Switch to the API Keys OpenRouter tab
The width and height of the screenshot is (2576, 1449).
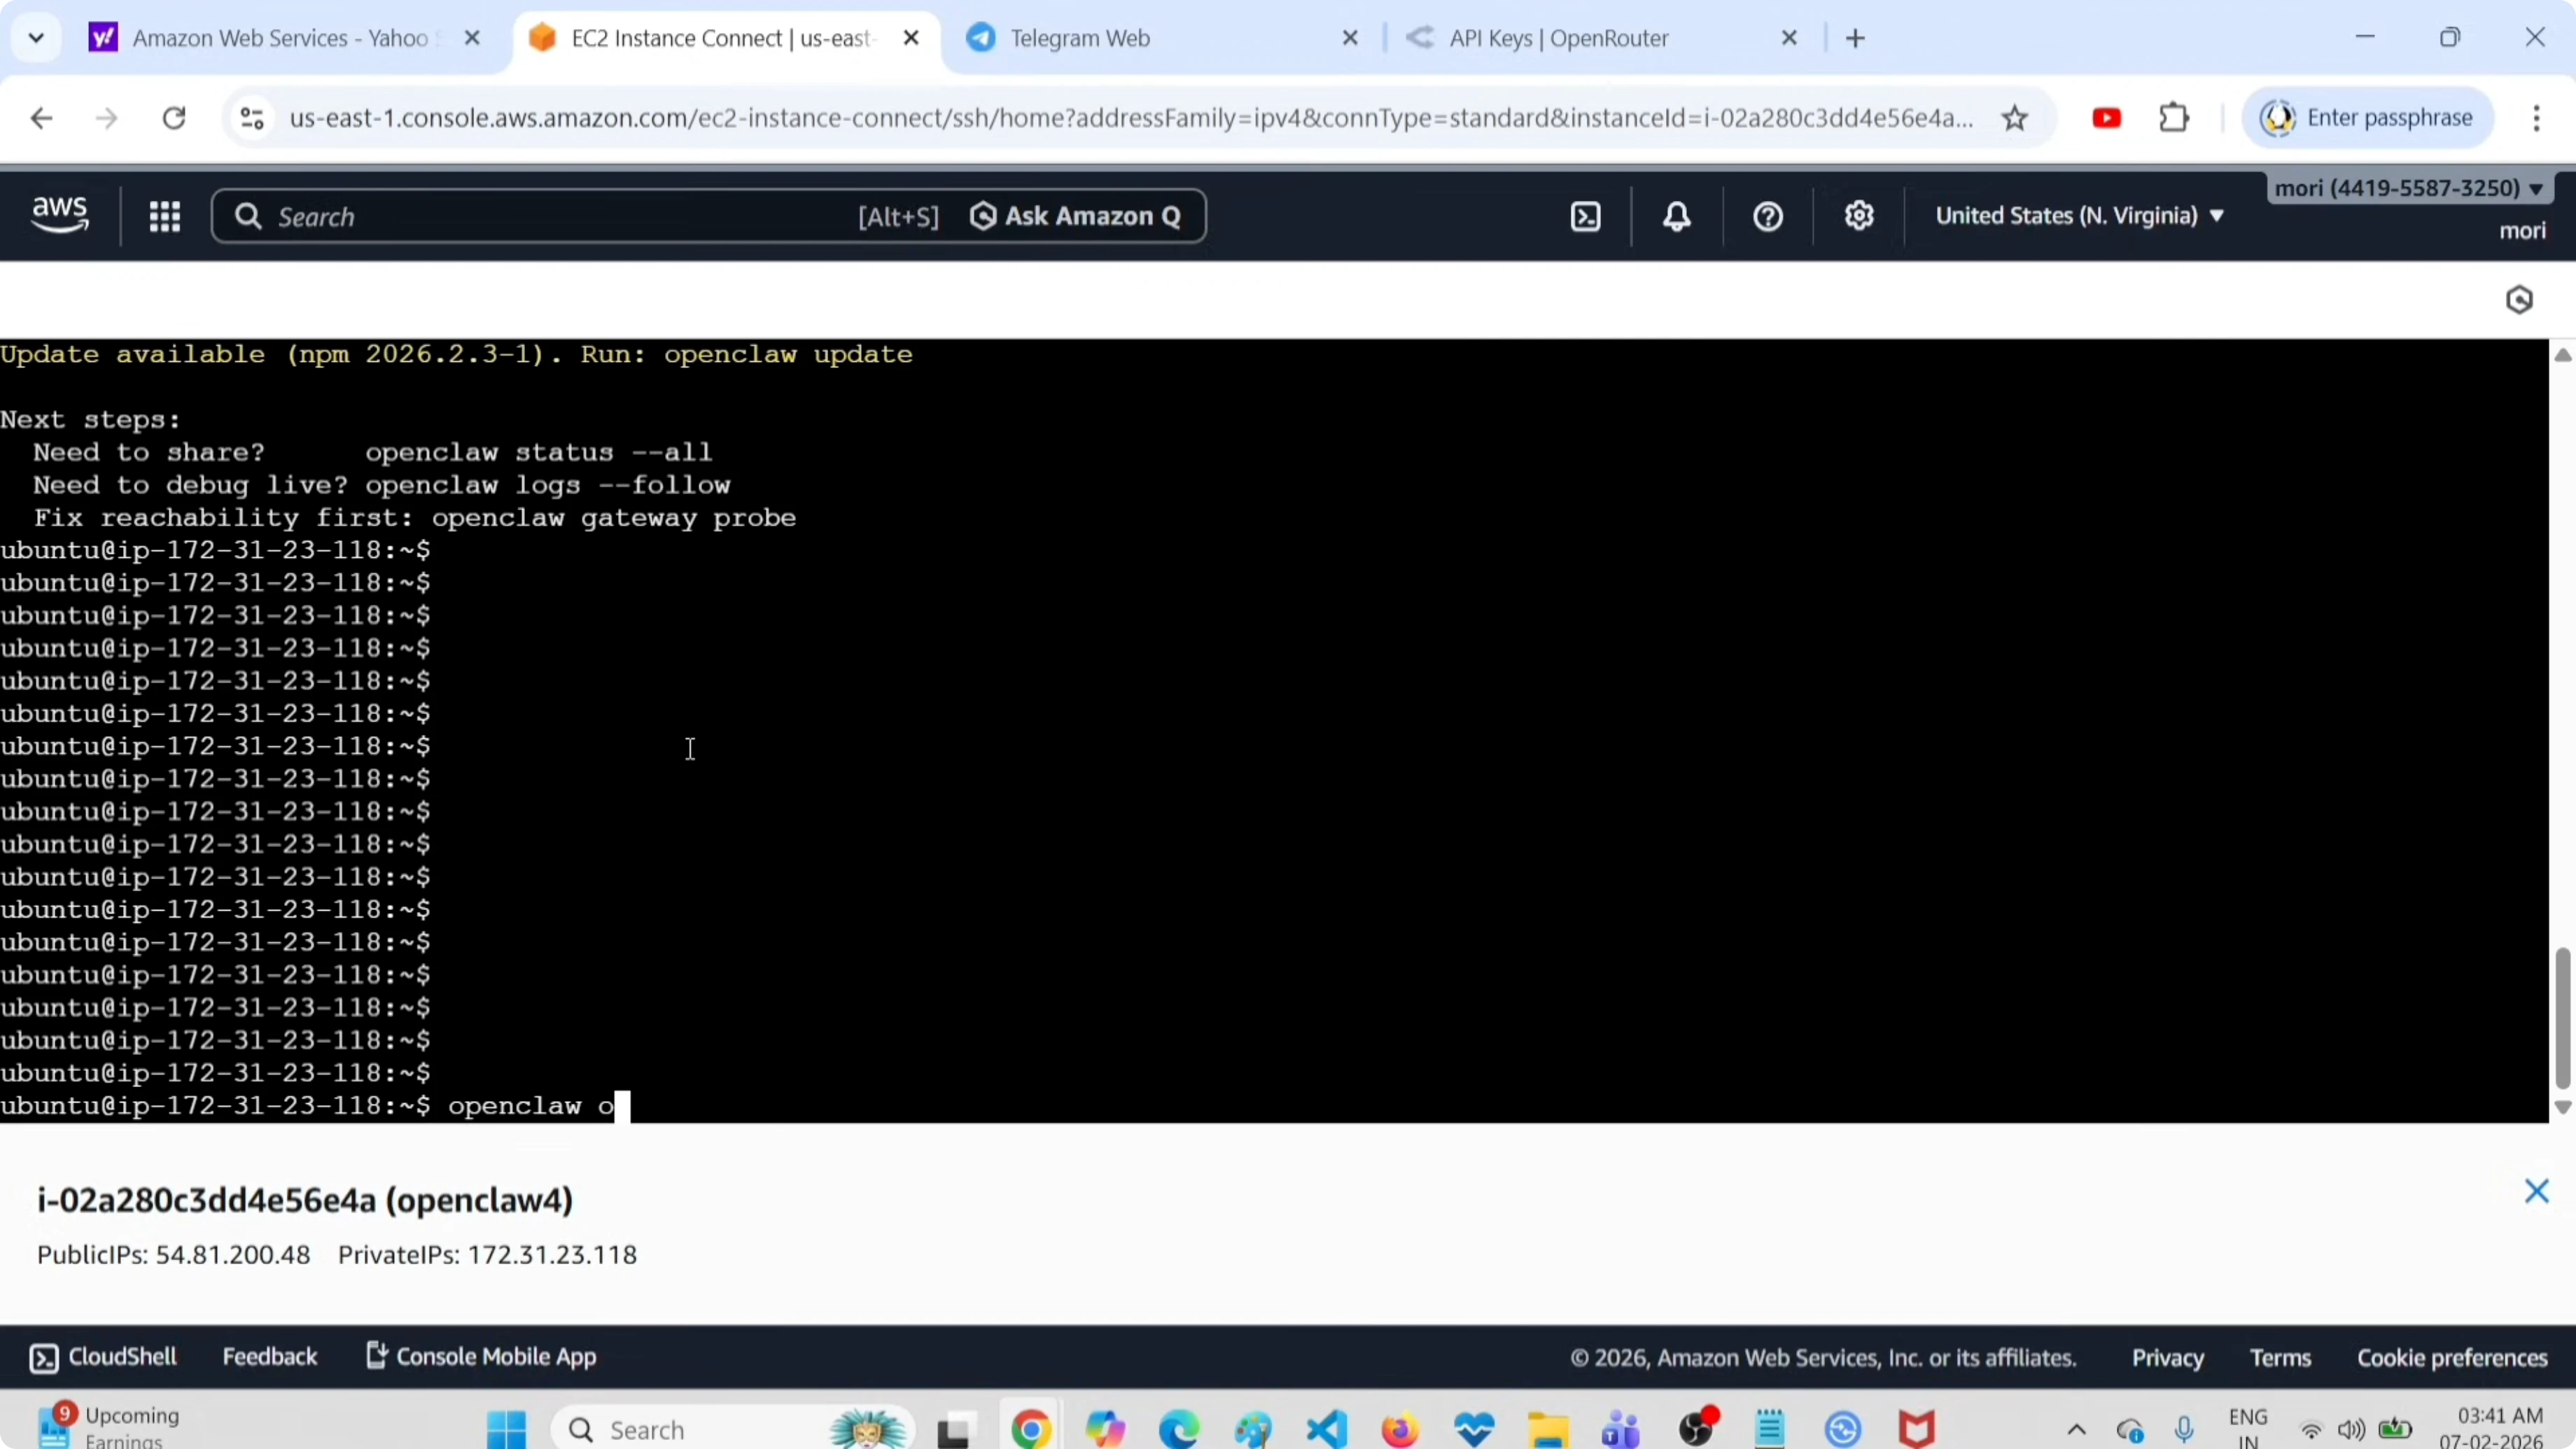[x=1558, y=38]
